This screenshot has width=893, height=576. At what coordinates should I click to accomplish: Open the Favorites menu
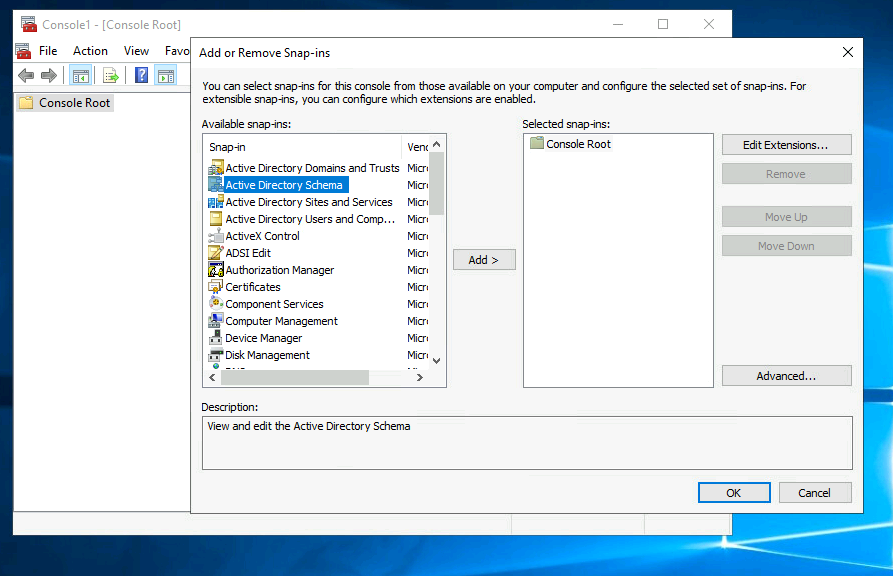[x=177, y=51]
